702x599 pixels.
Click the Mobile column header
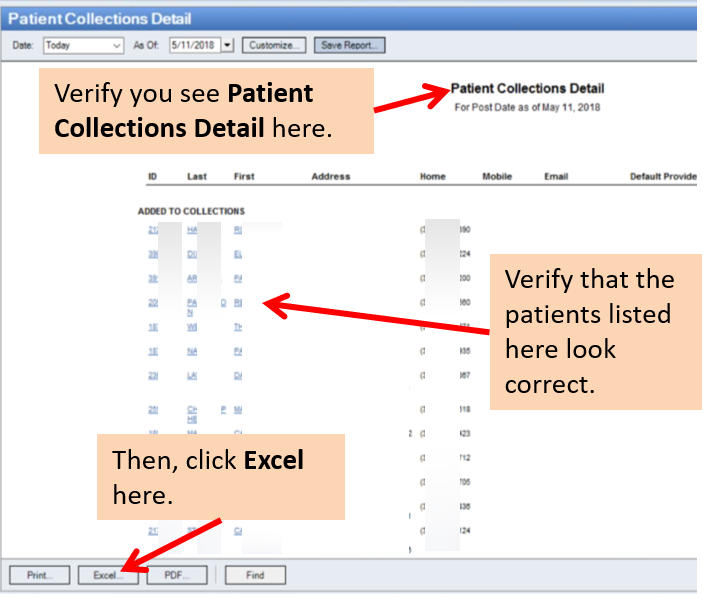pos(497,177)
